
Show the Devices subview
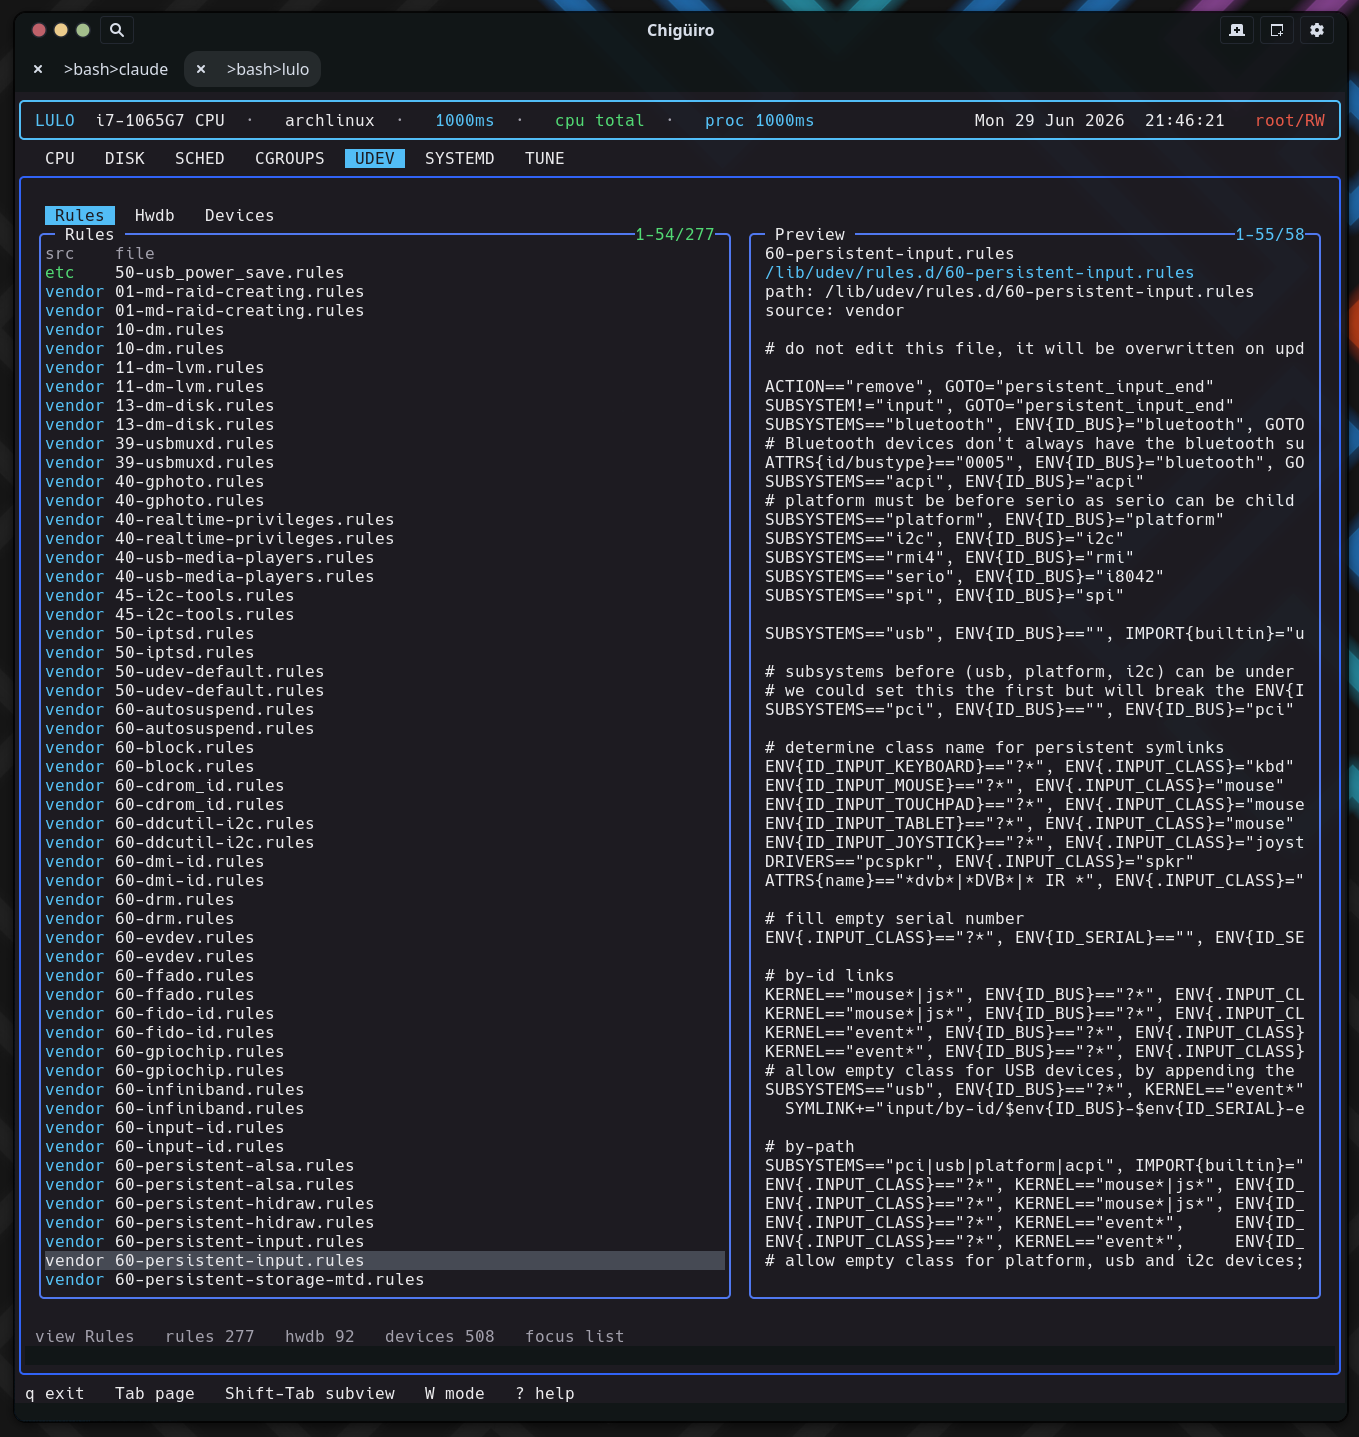240,215
